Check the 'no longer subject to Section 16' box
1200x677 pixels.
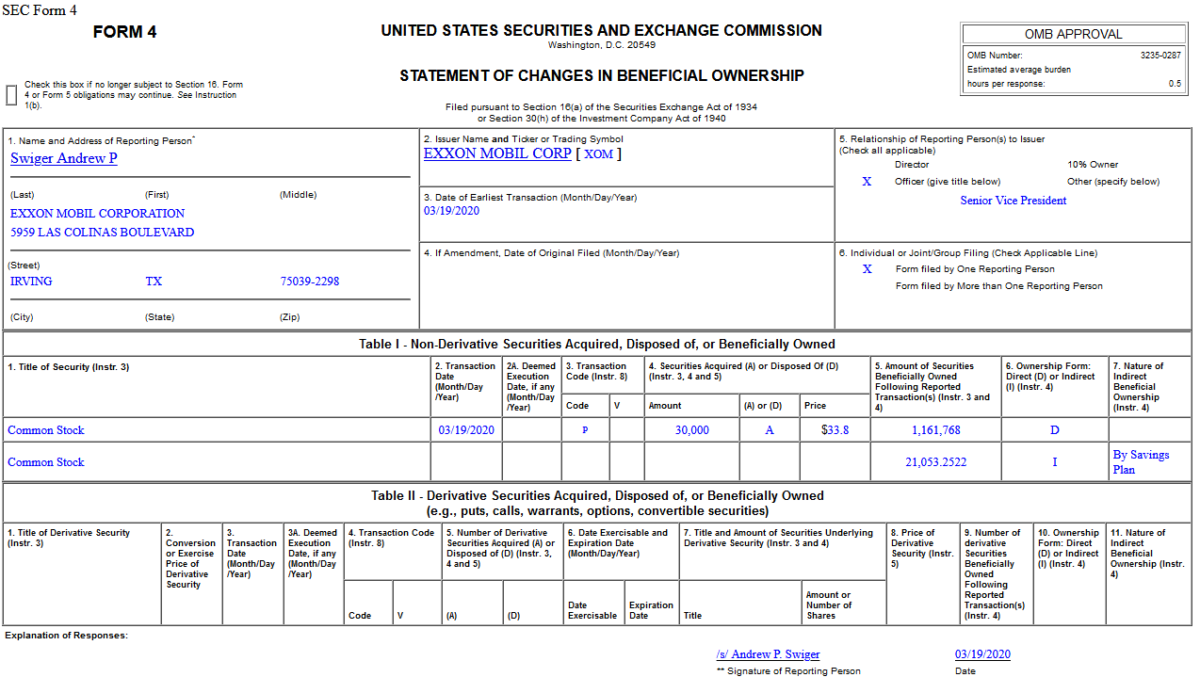point(12,95)
